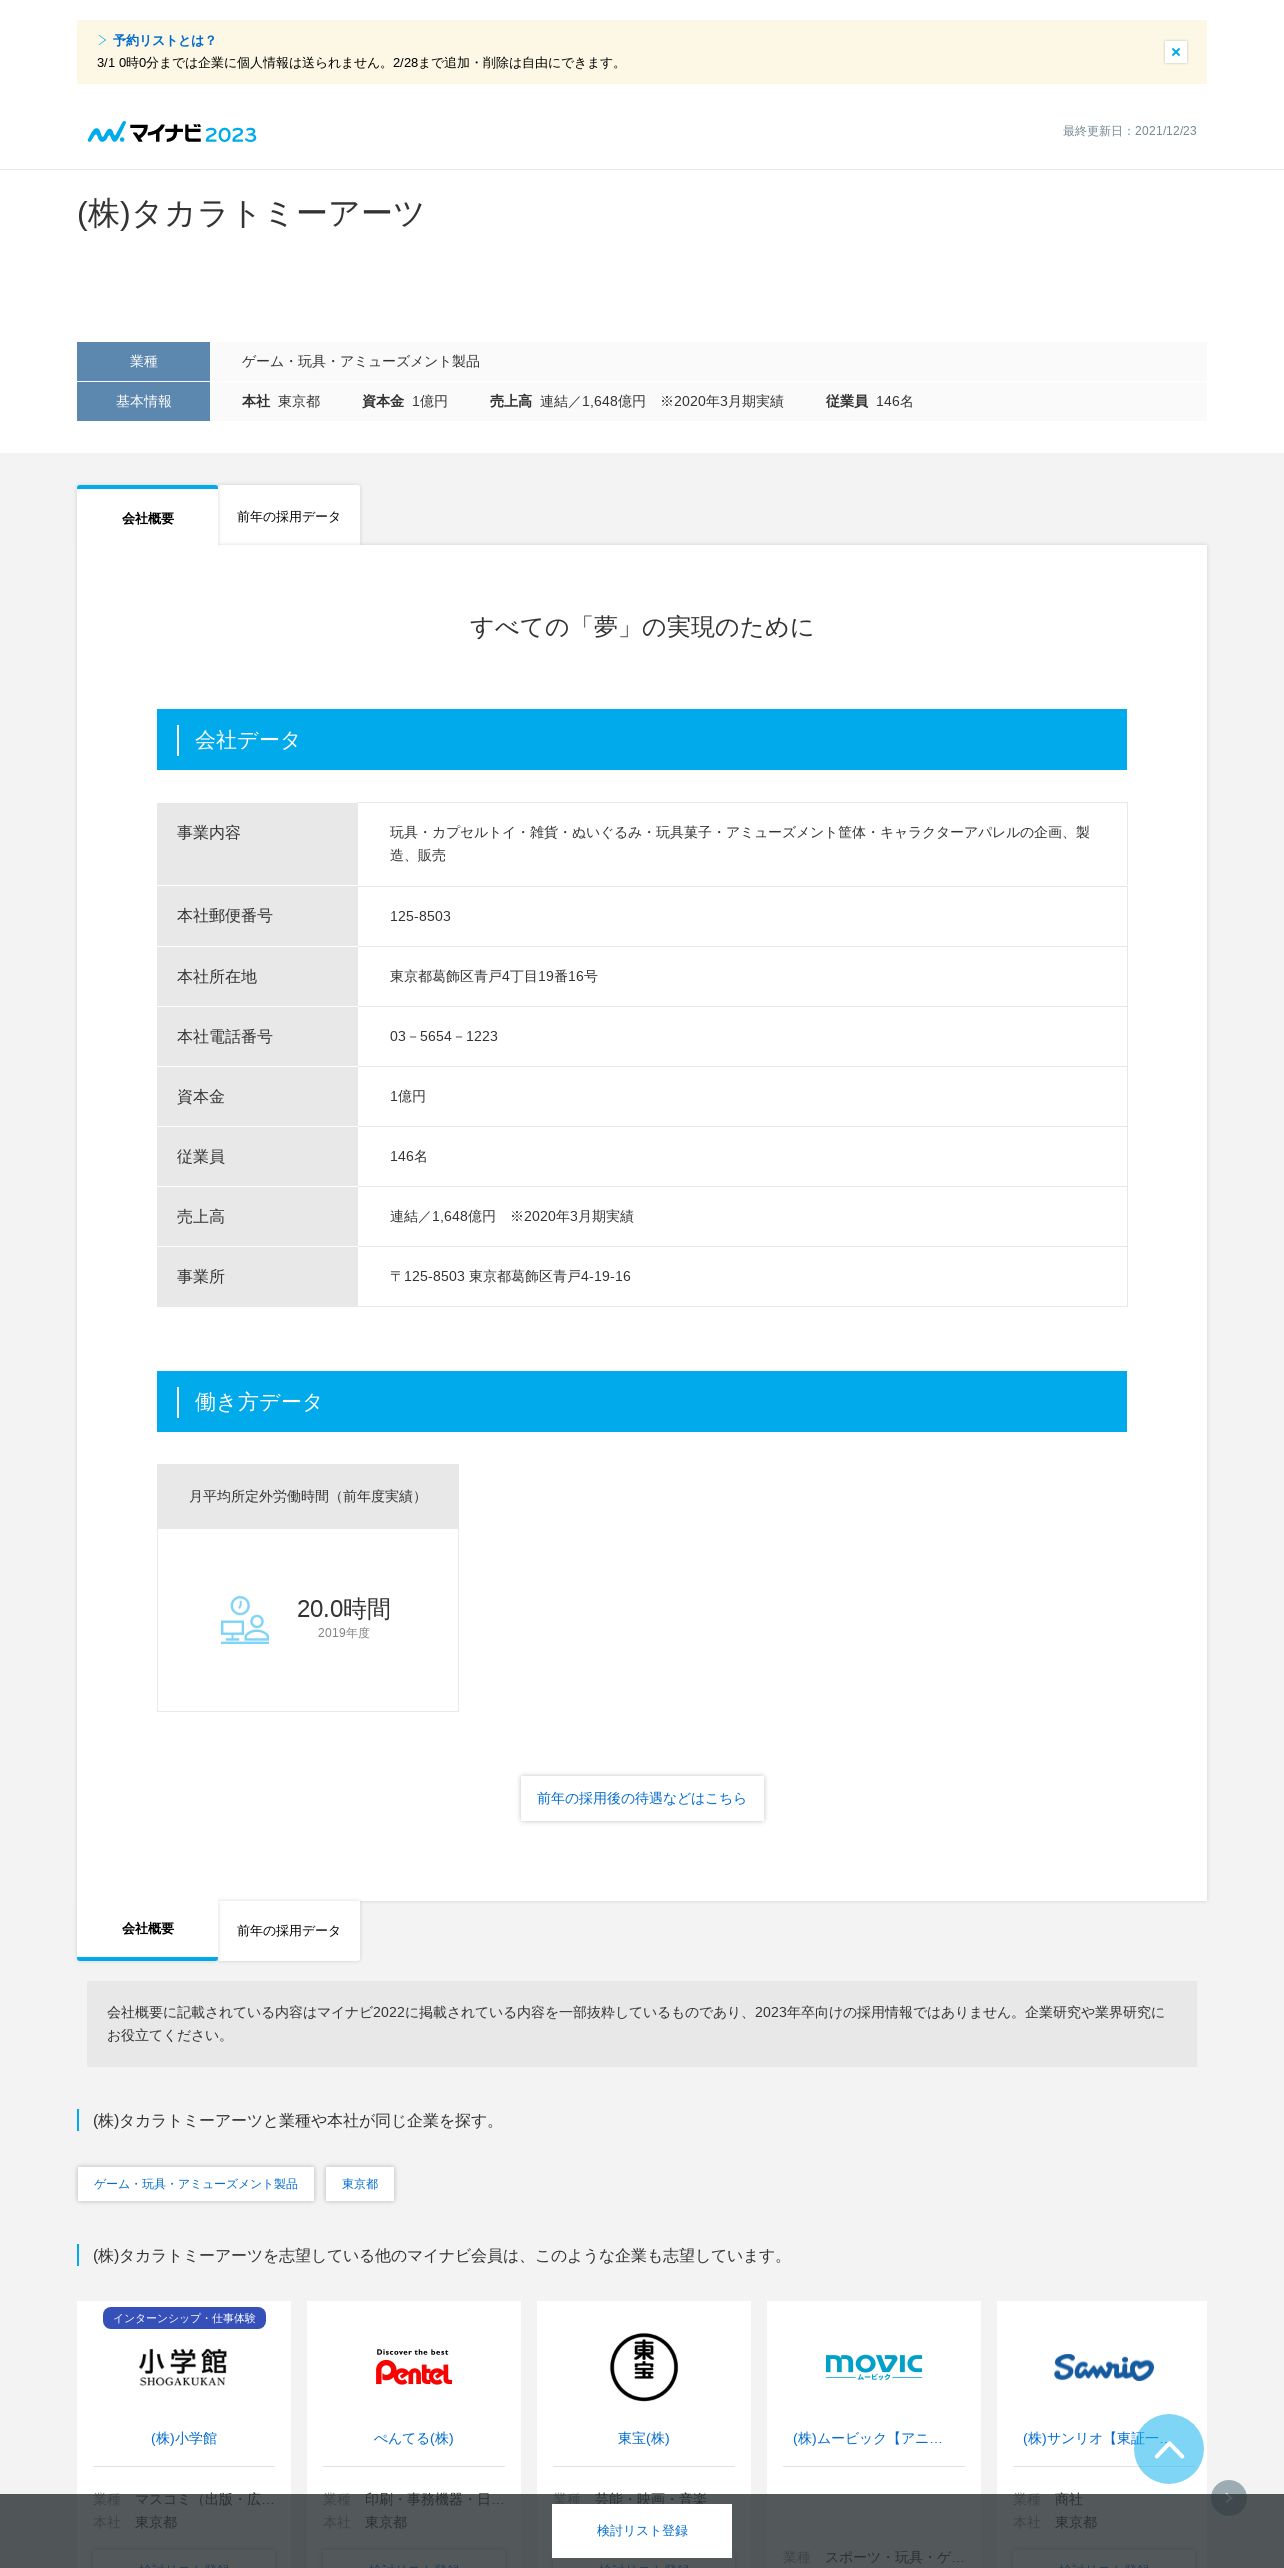Click the phone number 03－5654－1223
Screen dimensions: 1284x2568
[x=444, y=1036]
